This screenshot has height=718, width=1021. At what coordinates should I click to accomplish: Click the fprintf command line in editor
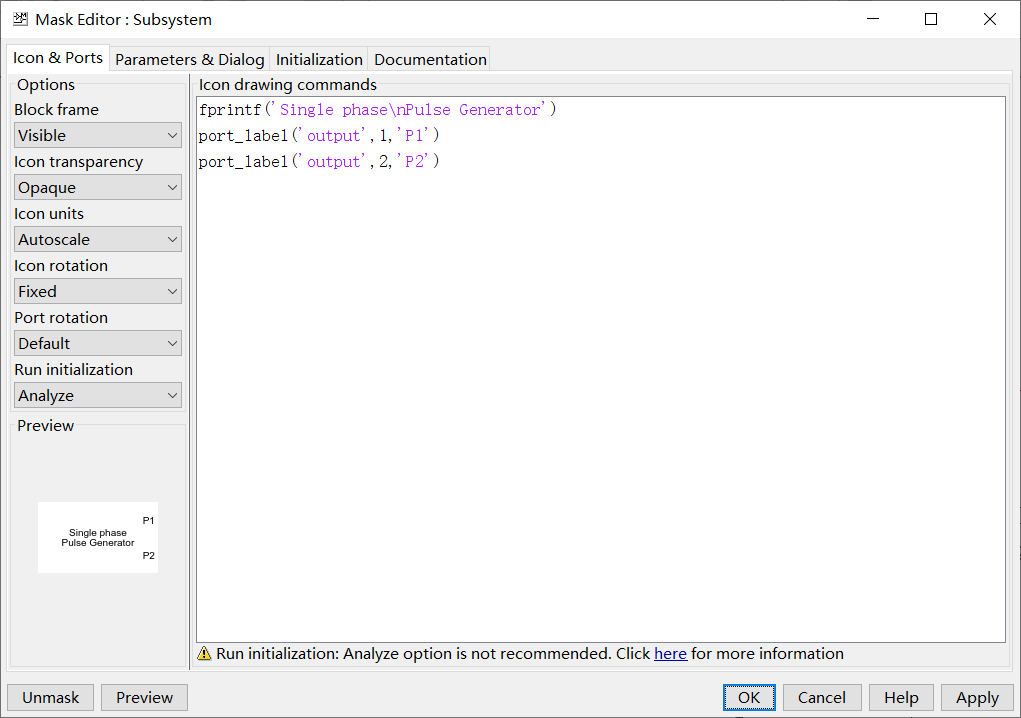pos(378,109)
